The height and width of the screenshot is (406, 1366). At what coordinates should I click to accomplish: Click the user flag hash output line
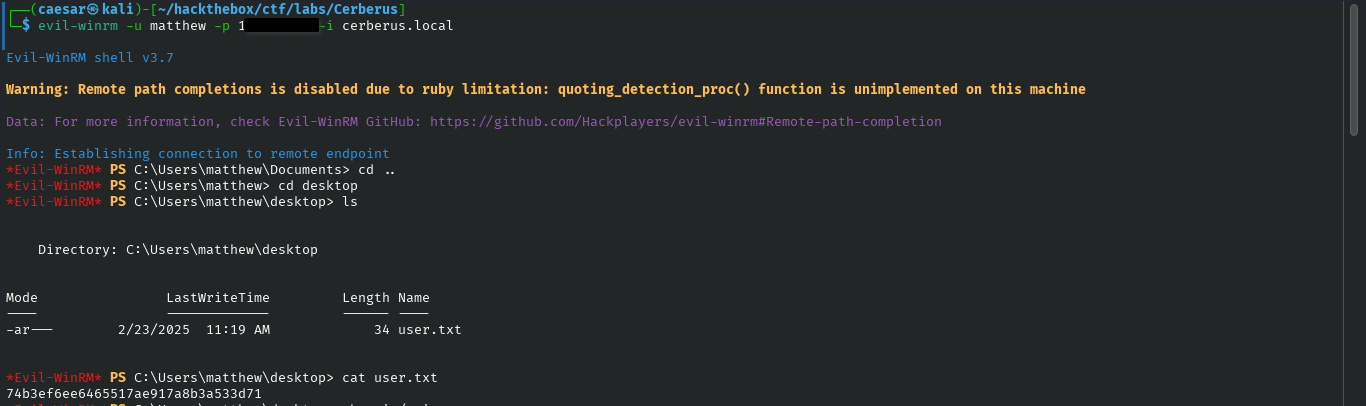(x=134, y=394)
